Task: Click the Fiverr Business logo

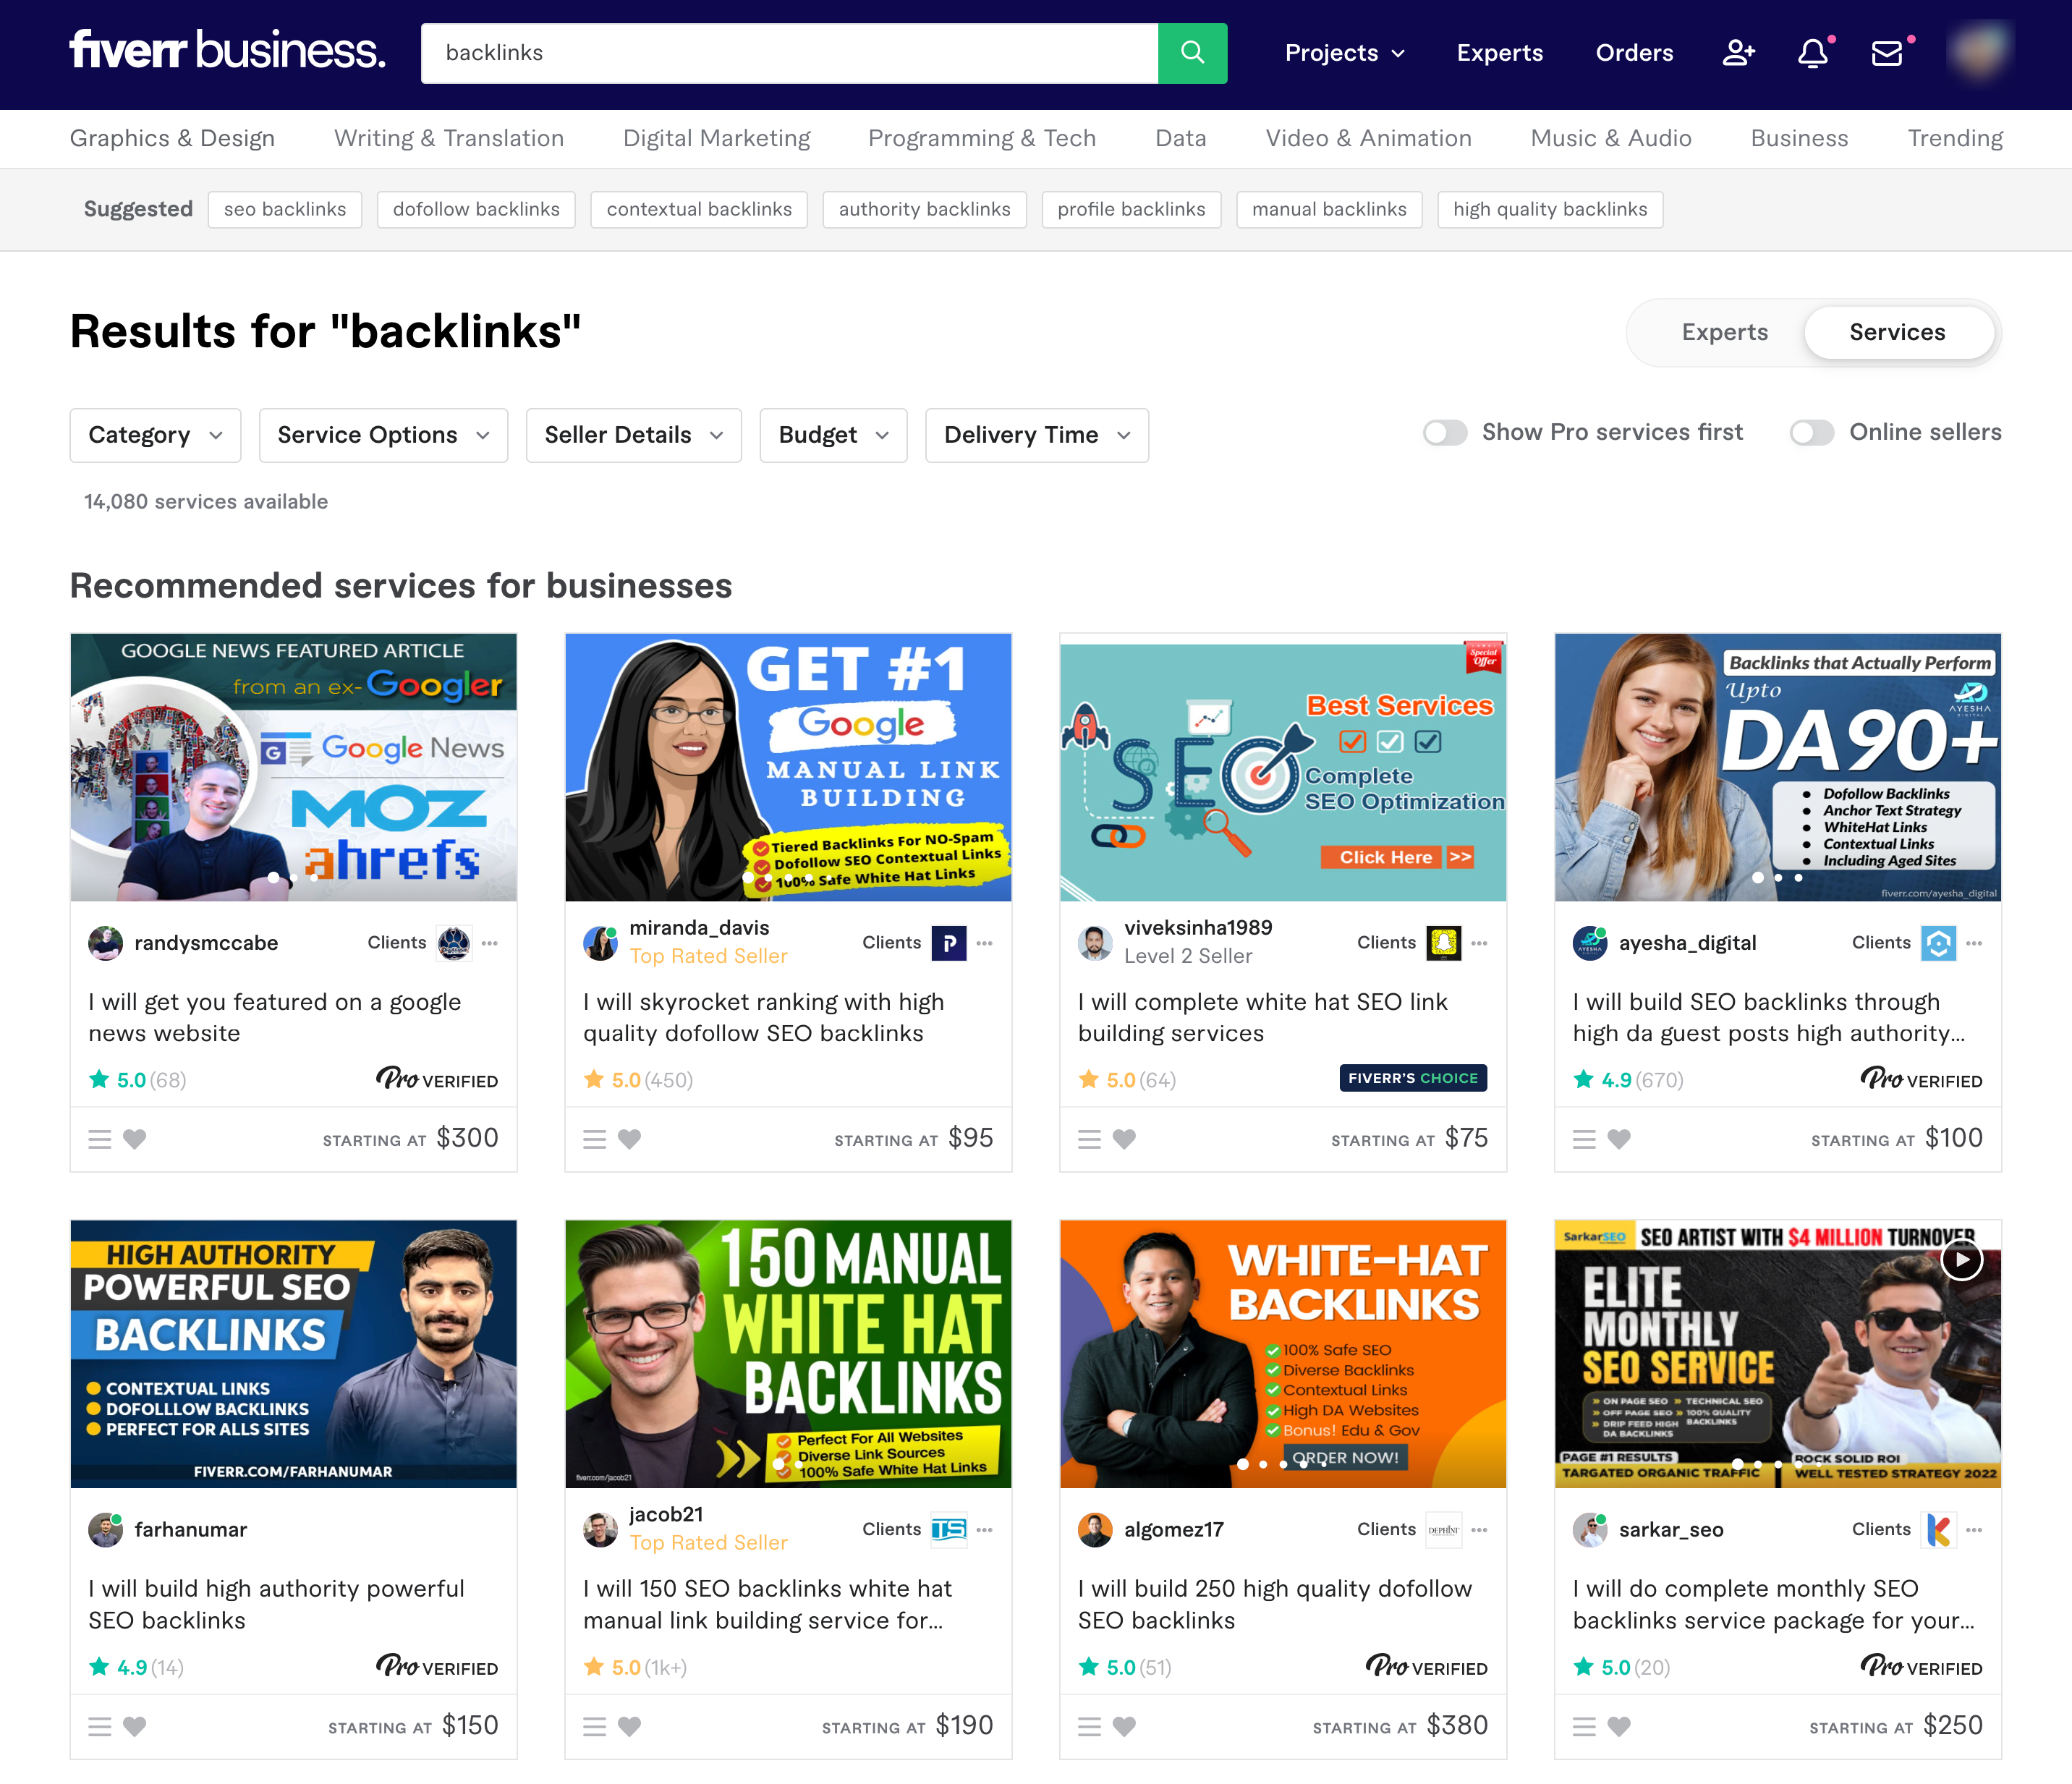Action: pos(227,50)
